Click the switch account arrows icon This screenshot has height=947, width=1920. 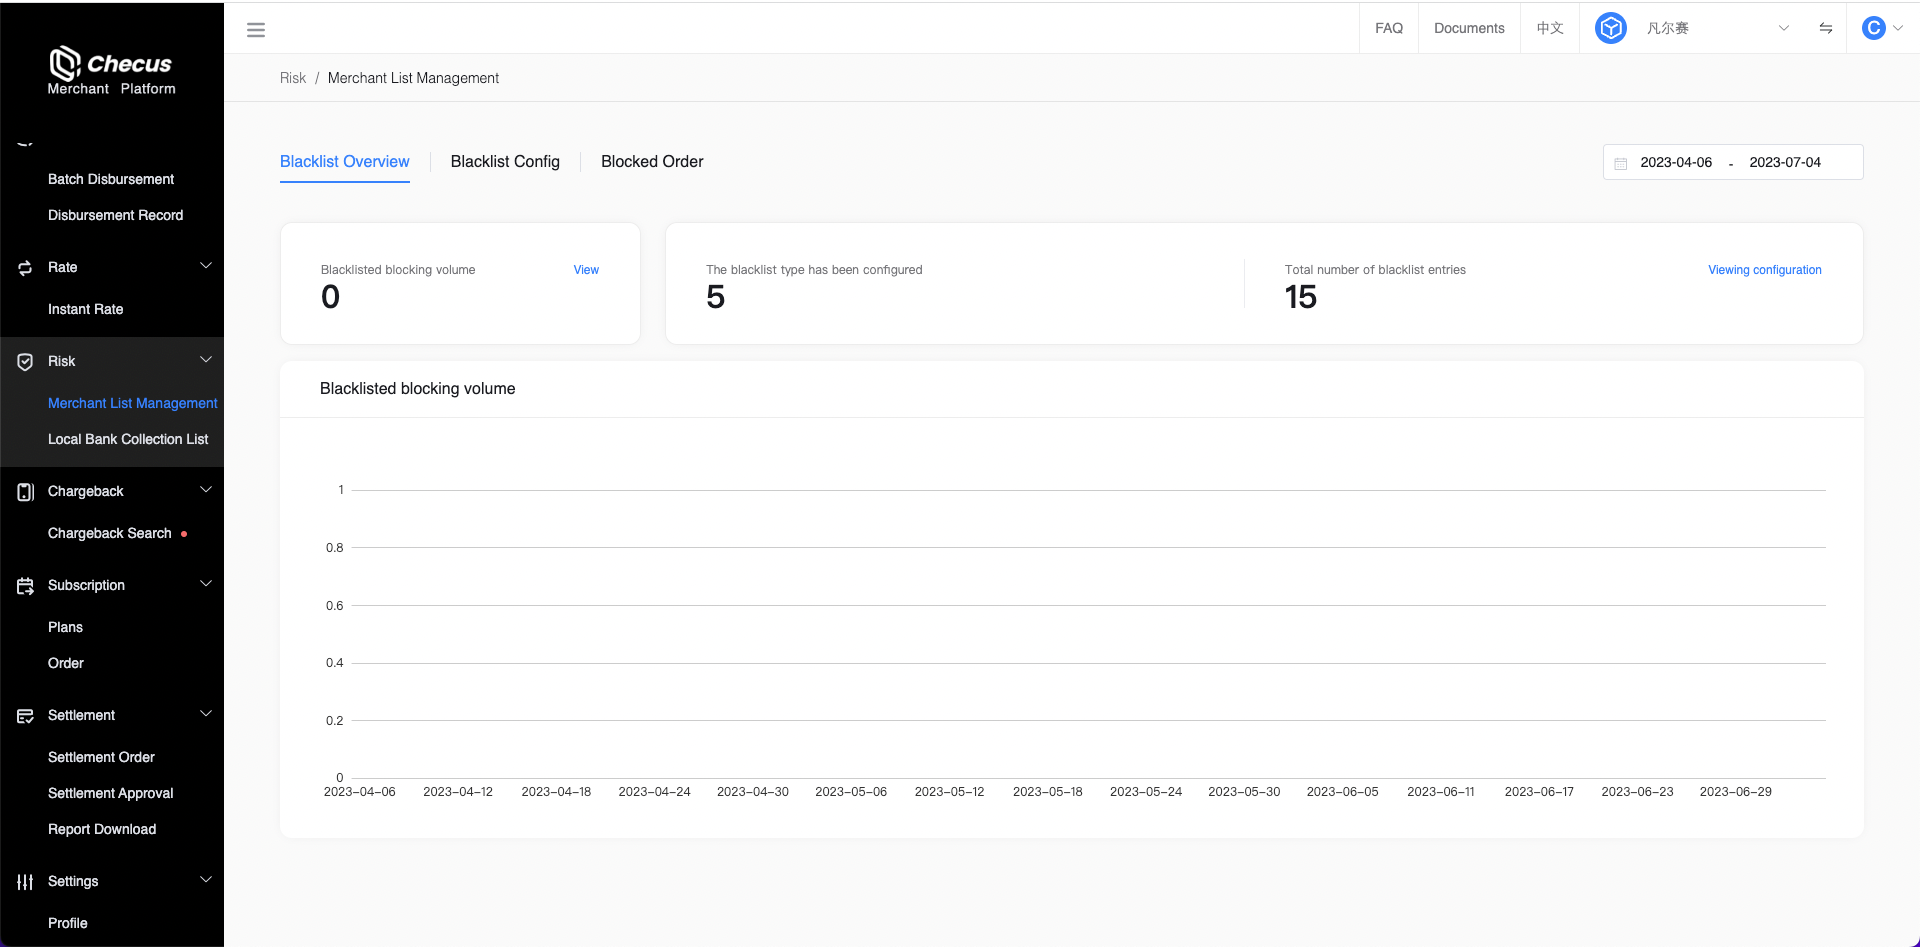coord(1825,28)
